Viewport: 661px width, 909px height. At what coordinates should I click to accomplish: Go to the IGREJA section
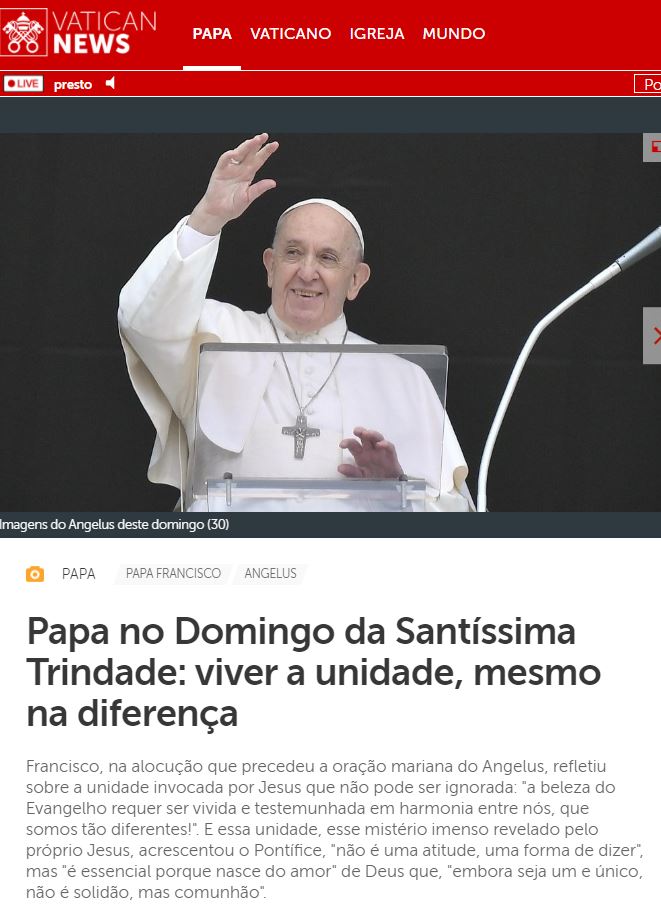pyautogui.click(x=376, y=34)
